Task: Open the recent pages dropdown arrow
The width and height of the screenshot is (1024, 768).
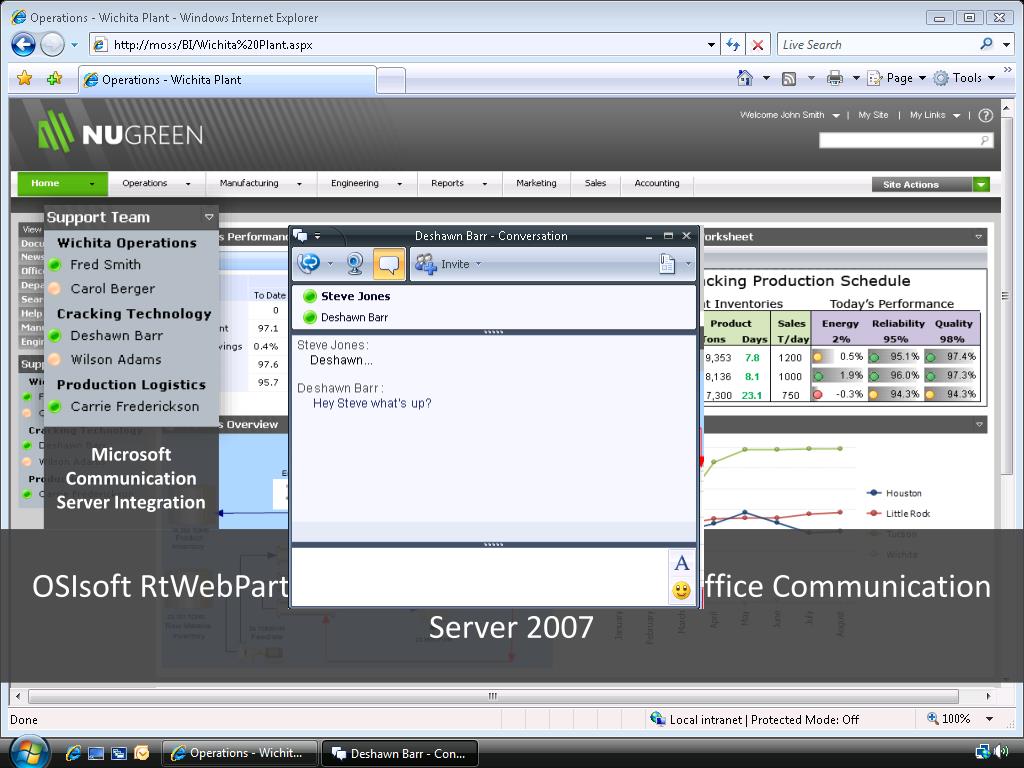Action: click(x=74, y=44)
